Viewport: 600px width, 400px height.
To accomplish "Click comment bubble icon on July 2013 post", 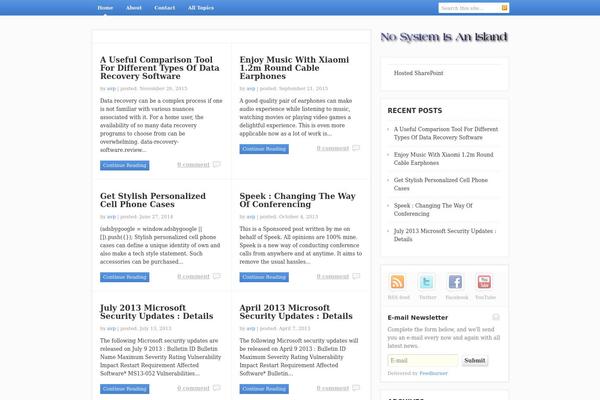I will [x=217, y=388].
